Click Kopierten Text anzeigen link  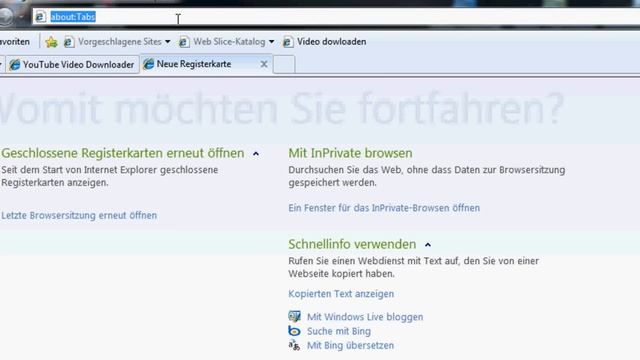click(x=341, y=294)
